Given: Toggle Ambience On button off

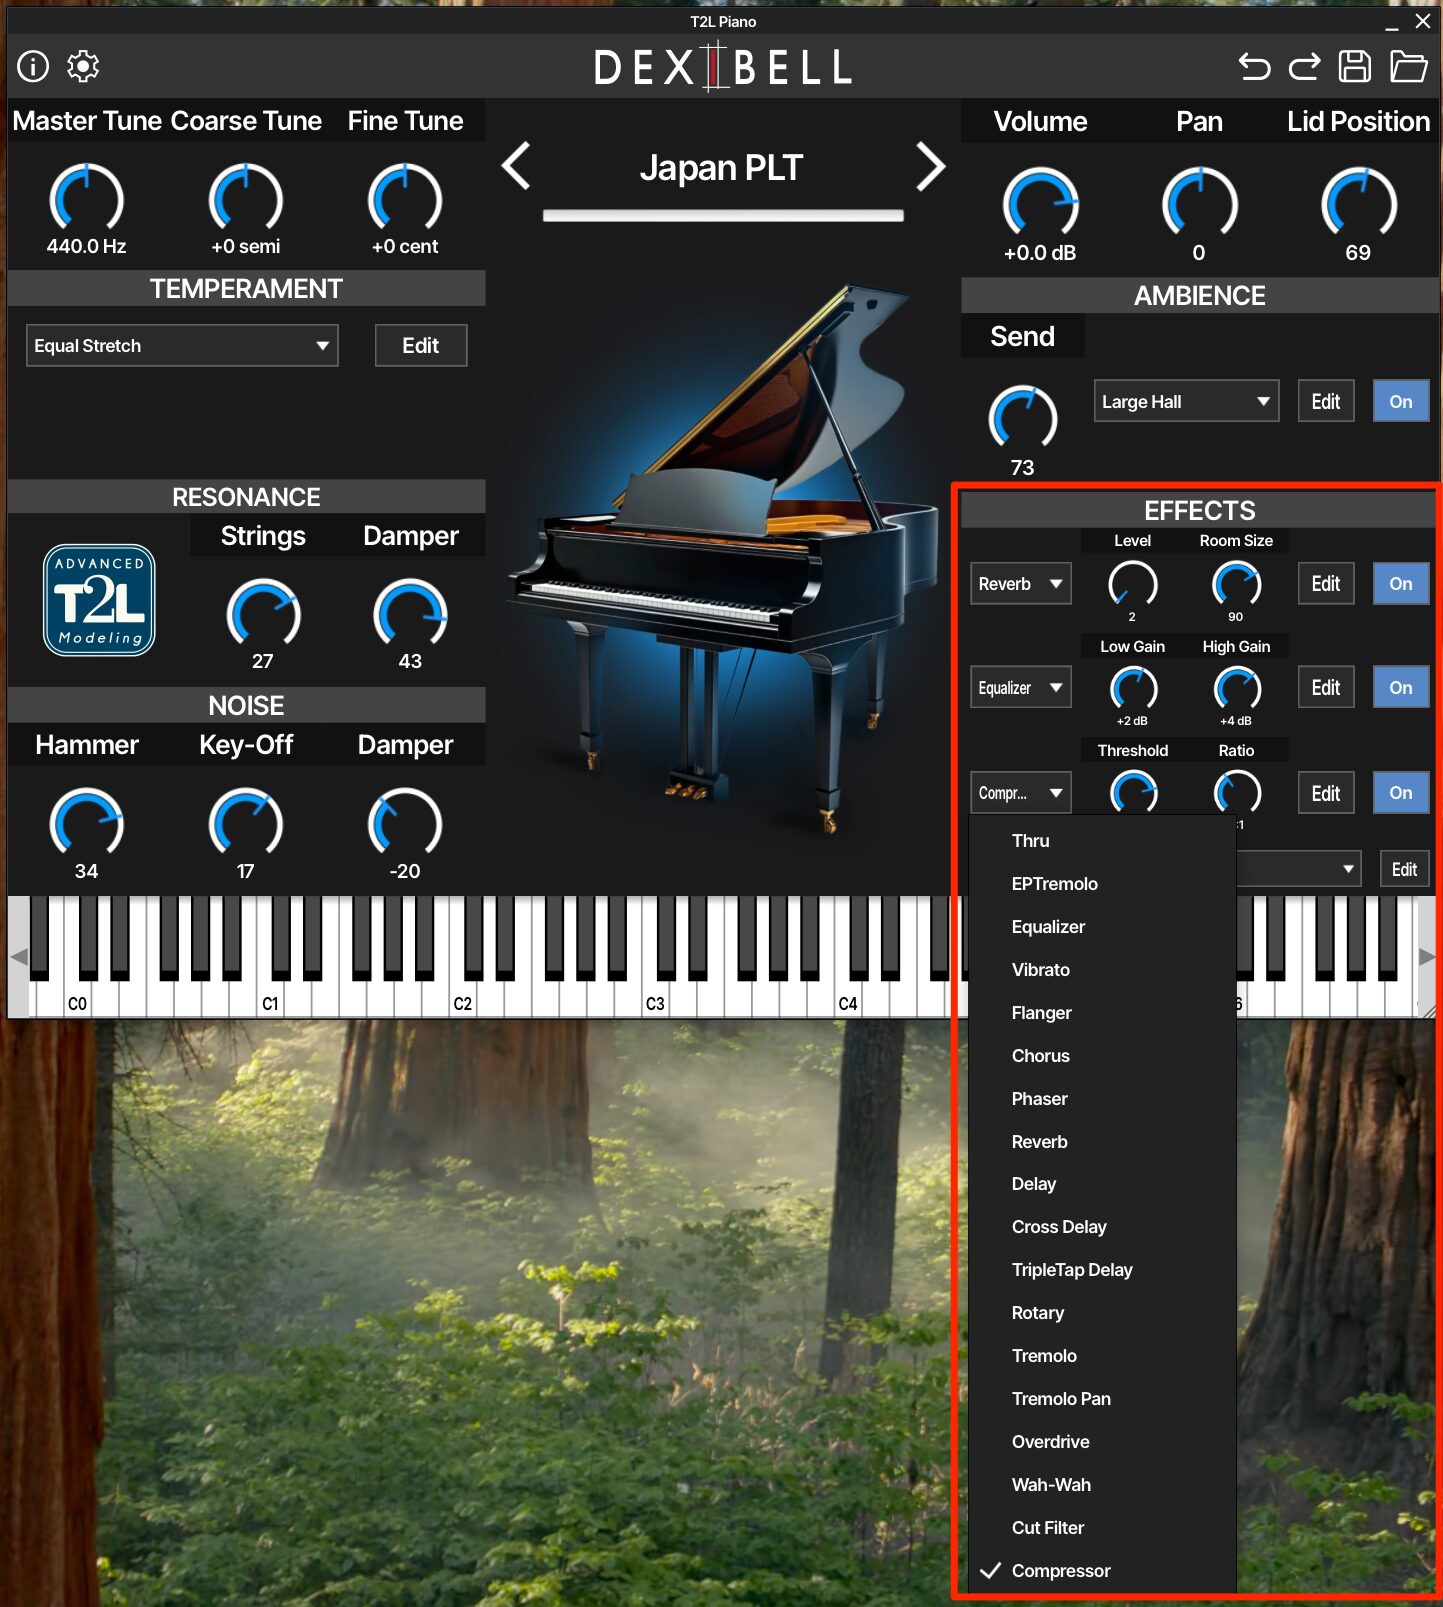Looking at the screenshot, I should point(1400,401).
